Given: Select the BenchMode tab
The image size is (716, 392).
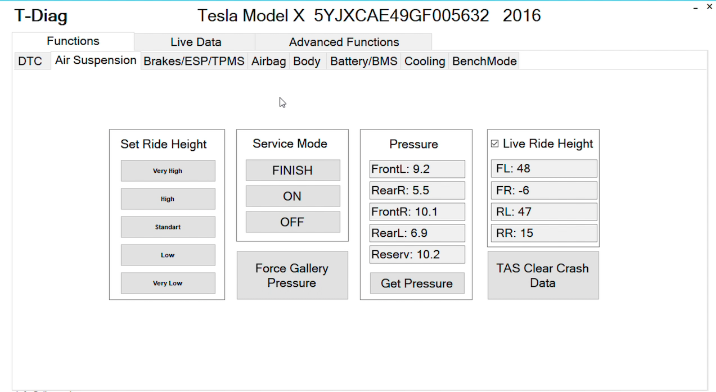Looking at the screenshot, I should point(484,61).
